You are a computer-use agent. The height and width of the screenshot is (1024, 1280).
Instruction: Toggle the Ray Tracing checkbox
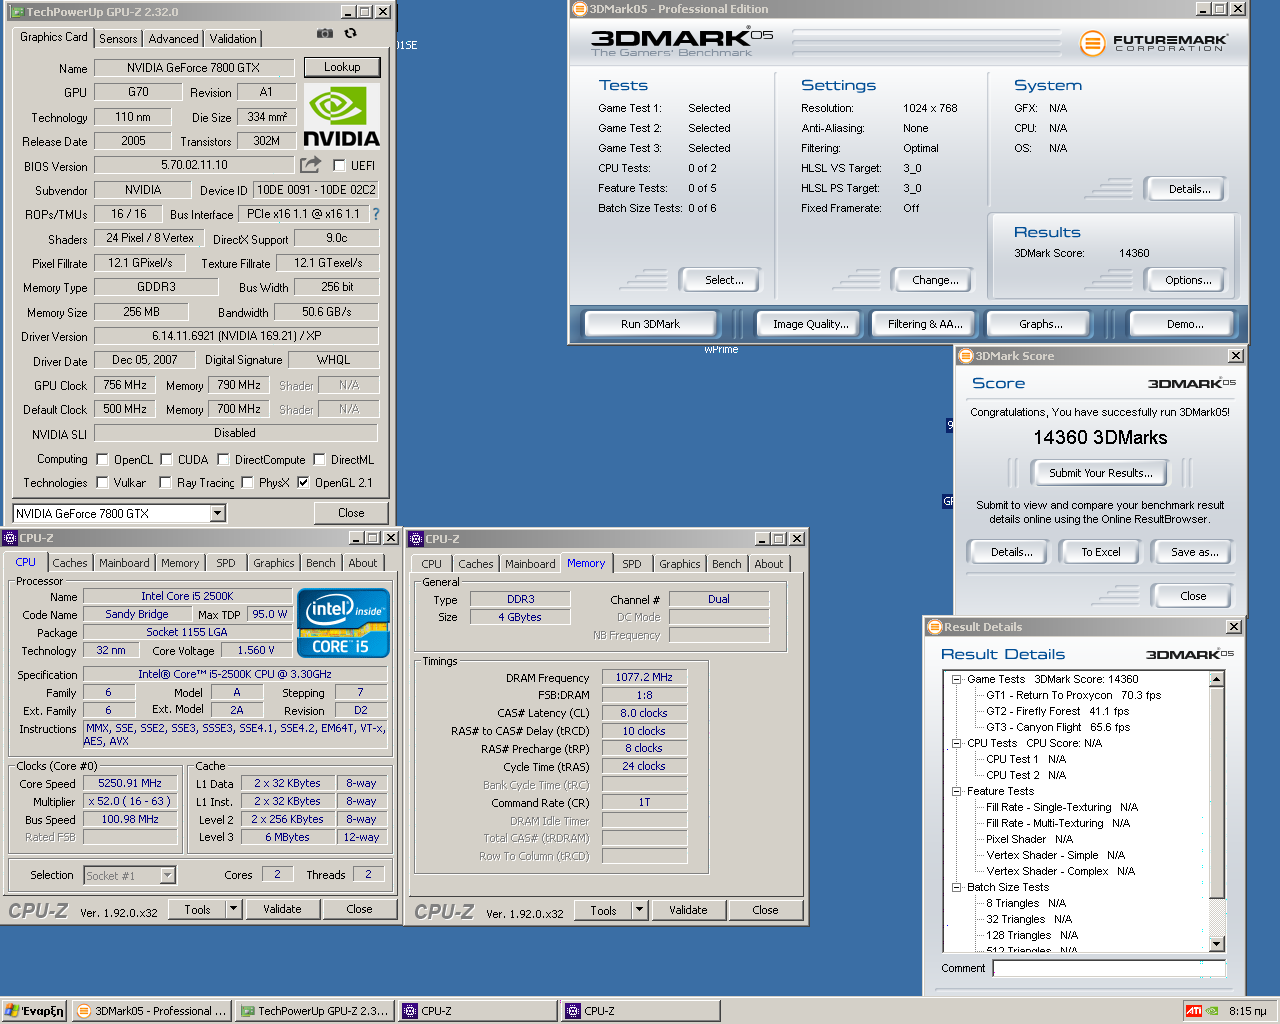165,483
